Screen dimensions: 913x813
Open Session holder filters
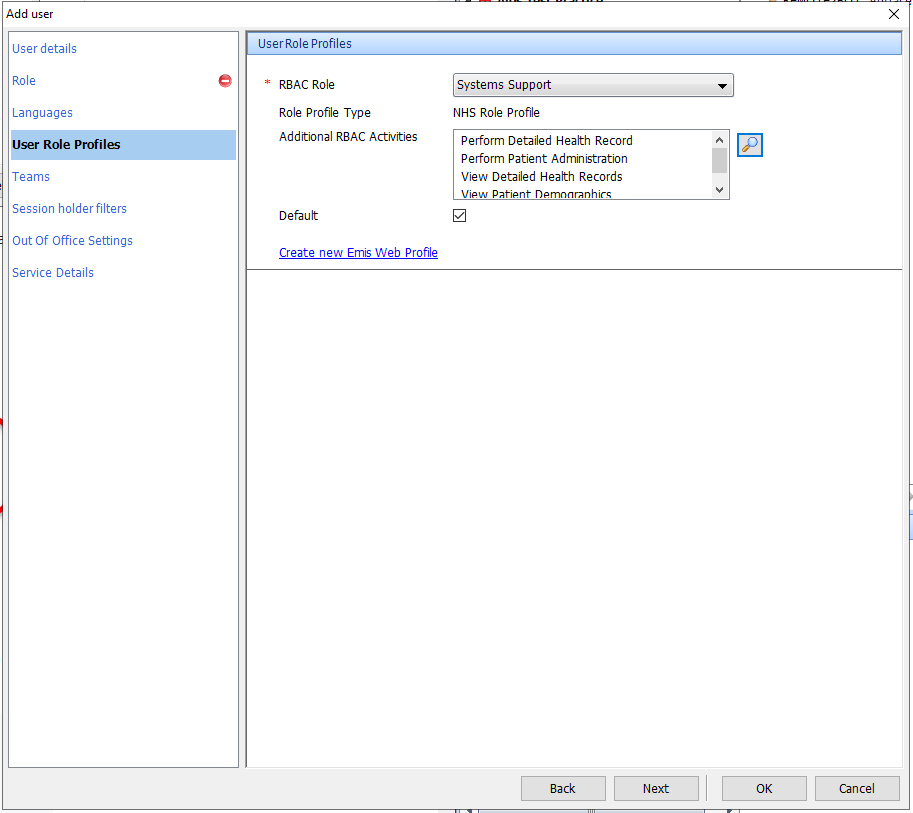[x=69, y=208]
